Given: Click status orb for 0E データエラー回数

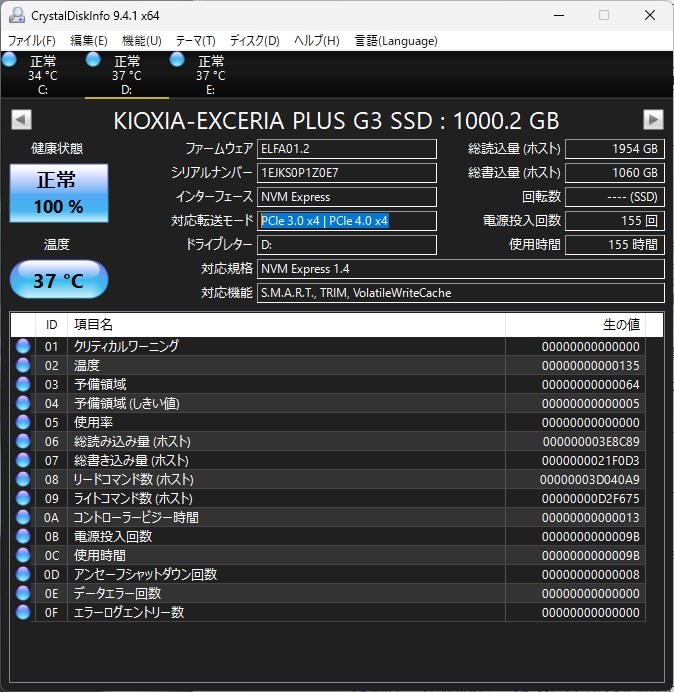Looking at the screenshot, I should (x=23, y=593).
